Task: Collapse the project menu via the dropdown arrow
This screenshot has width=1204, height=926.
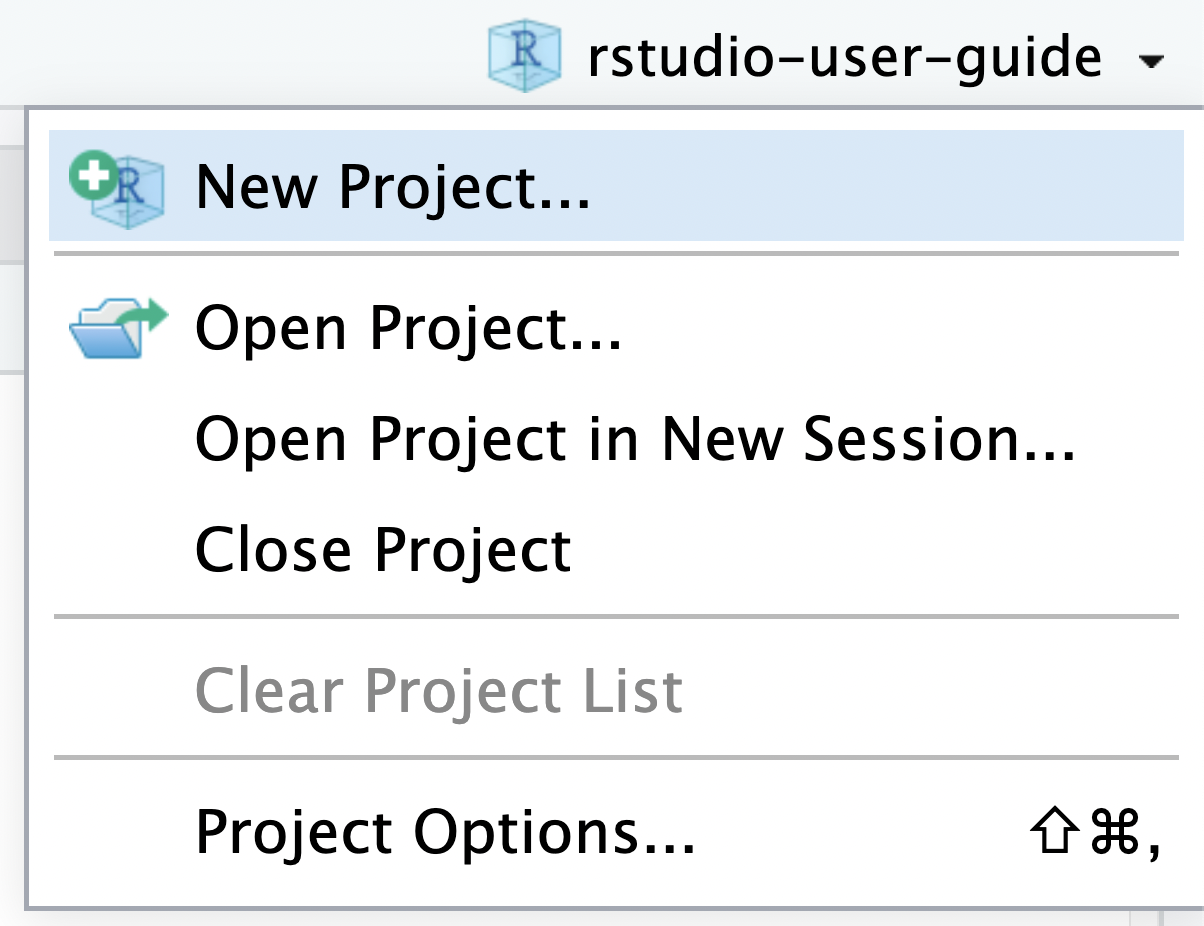Action: (x=1151, y=62)
